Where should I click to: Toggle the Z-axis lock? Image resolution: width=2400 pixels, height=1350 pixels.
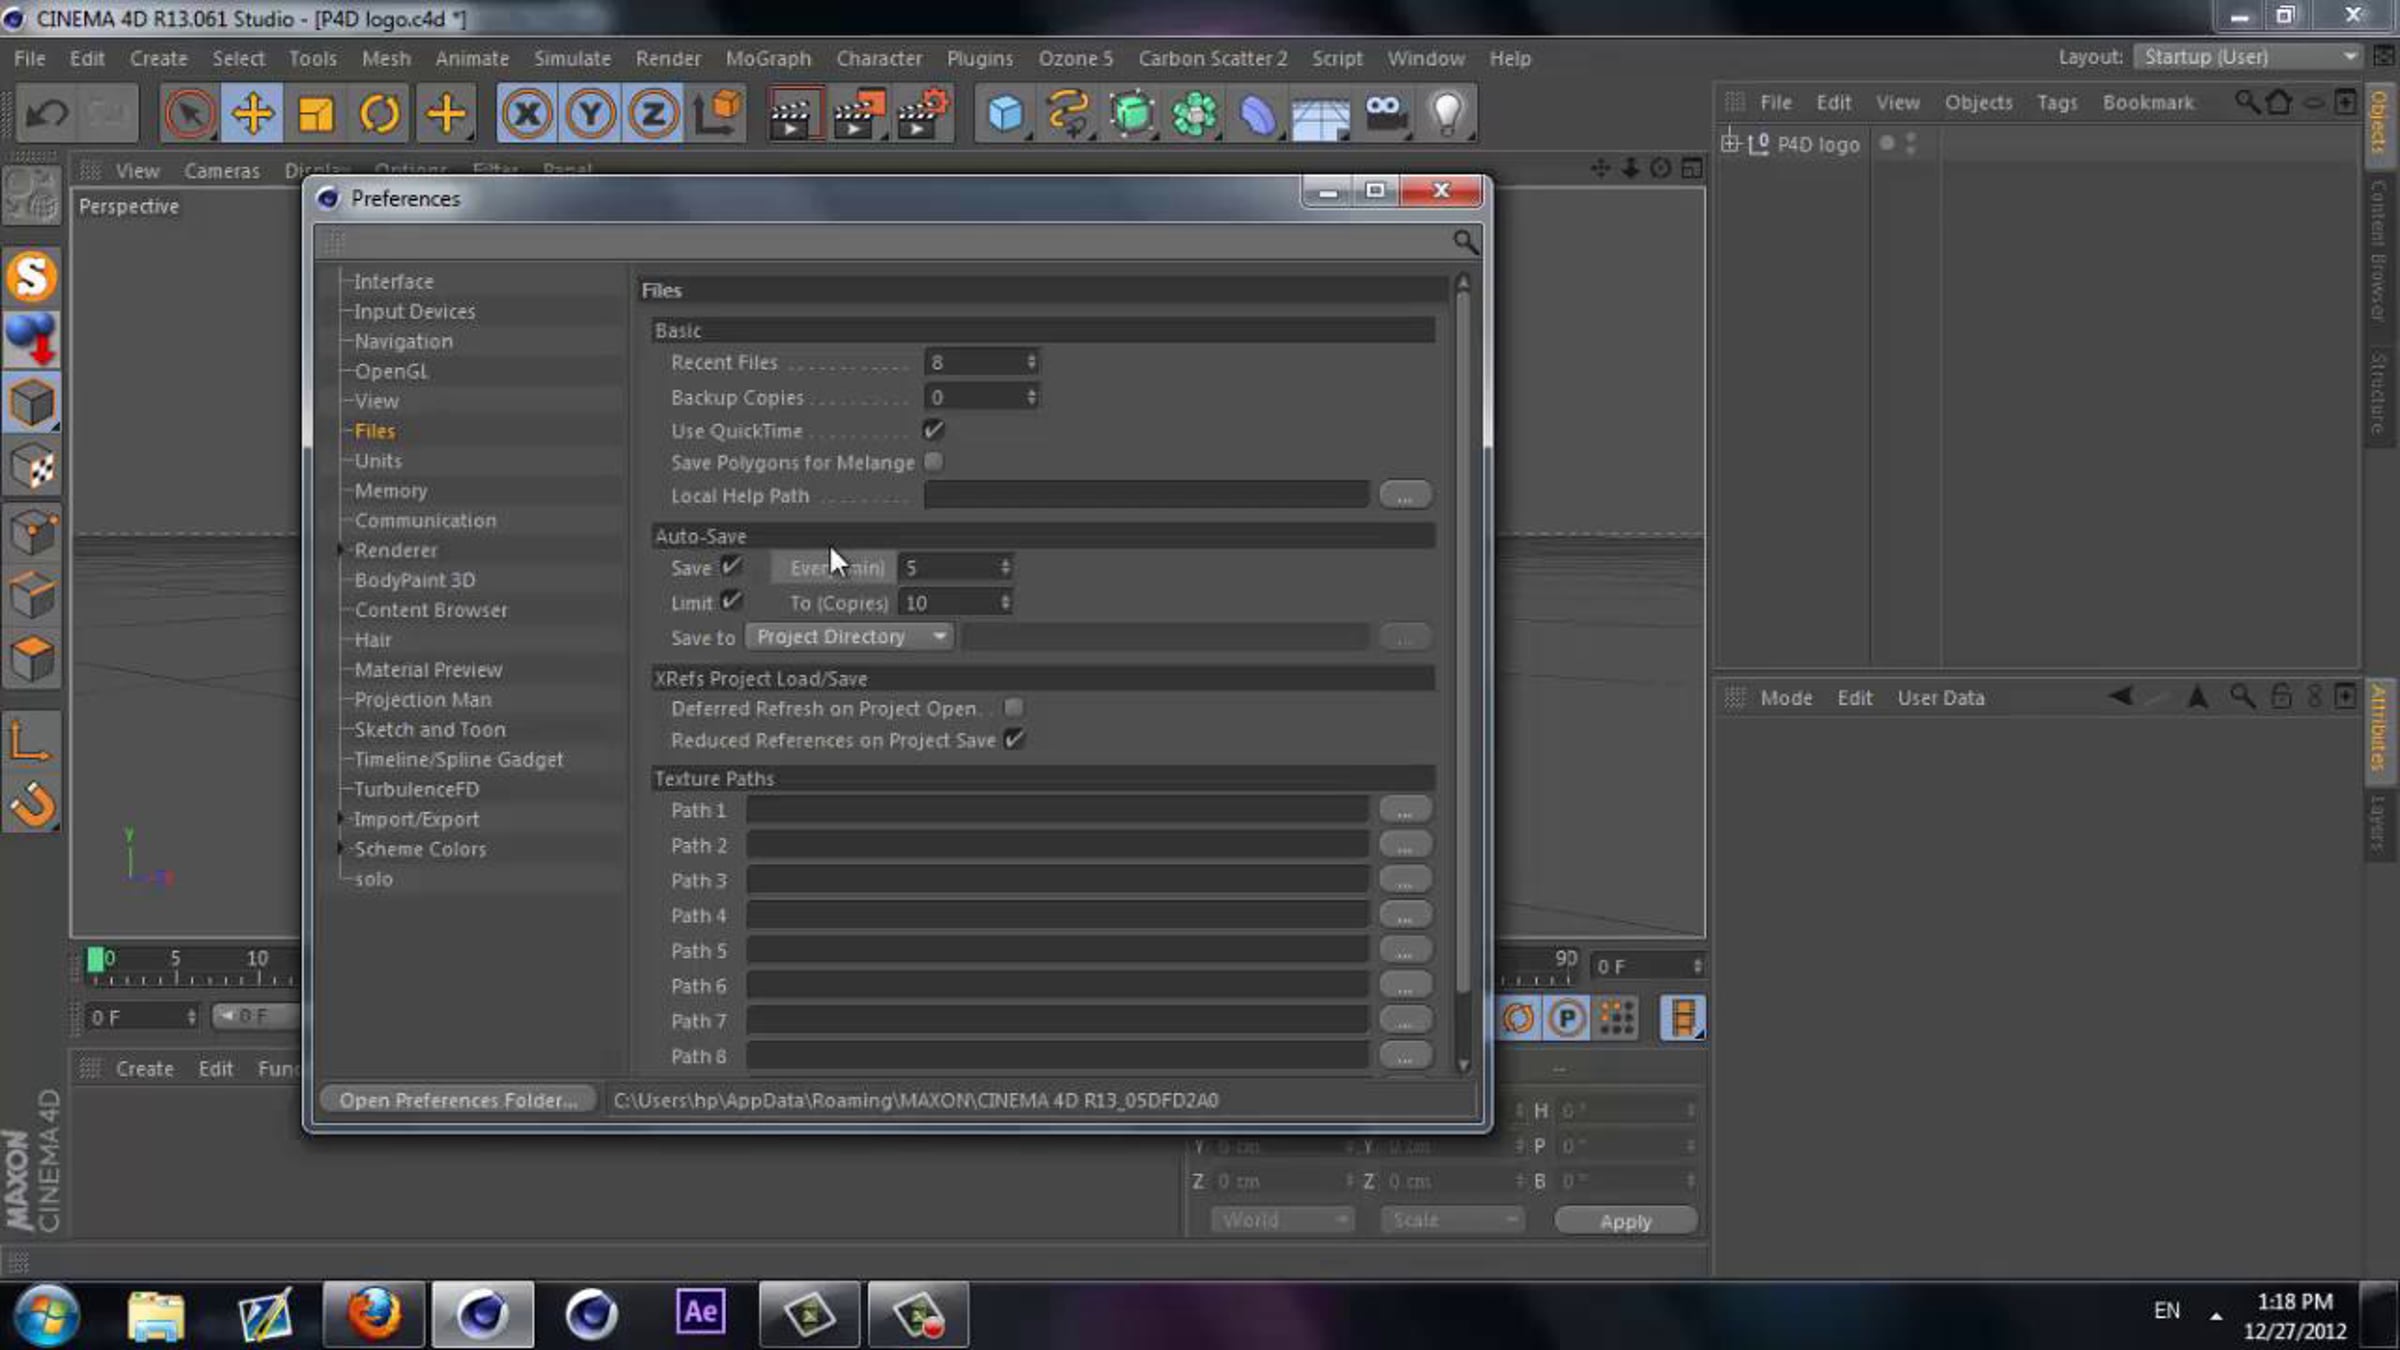coord(654,113)
